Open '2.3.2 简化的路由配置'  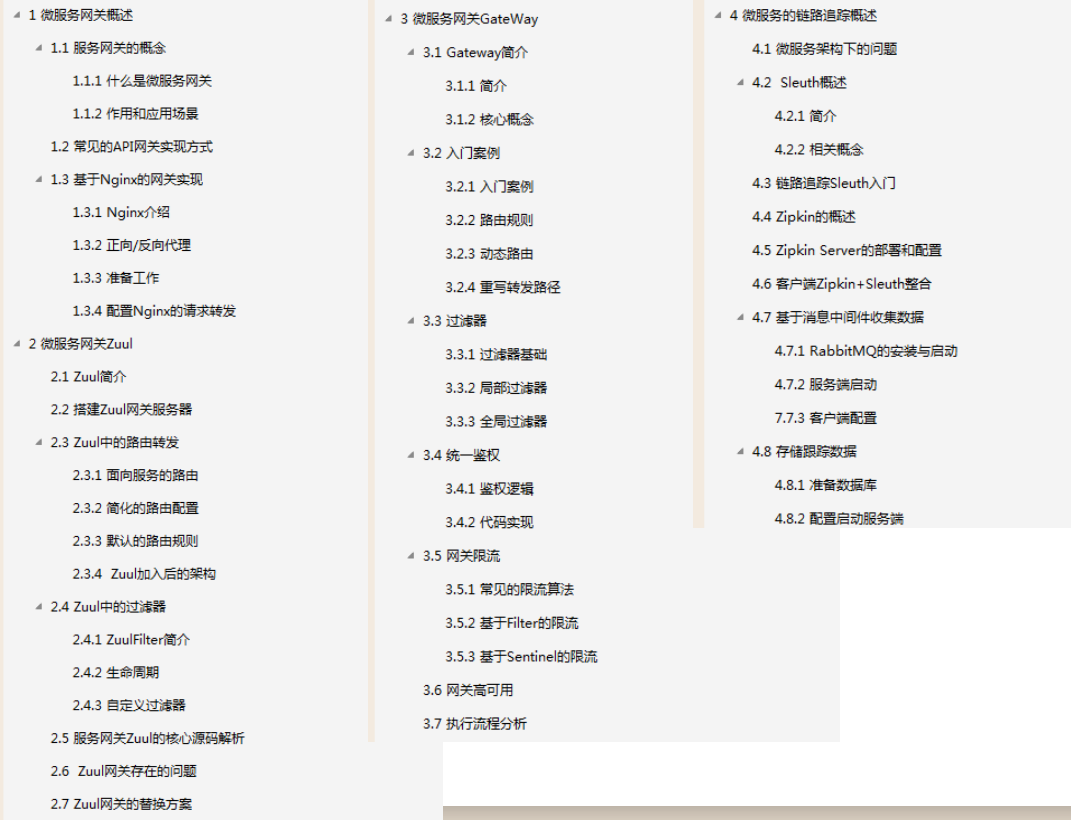pos(135,508)
